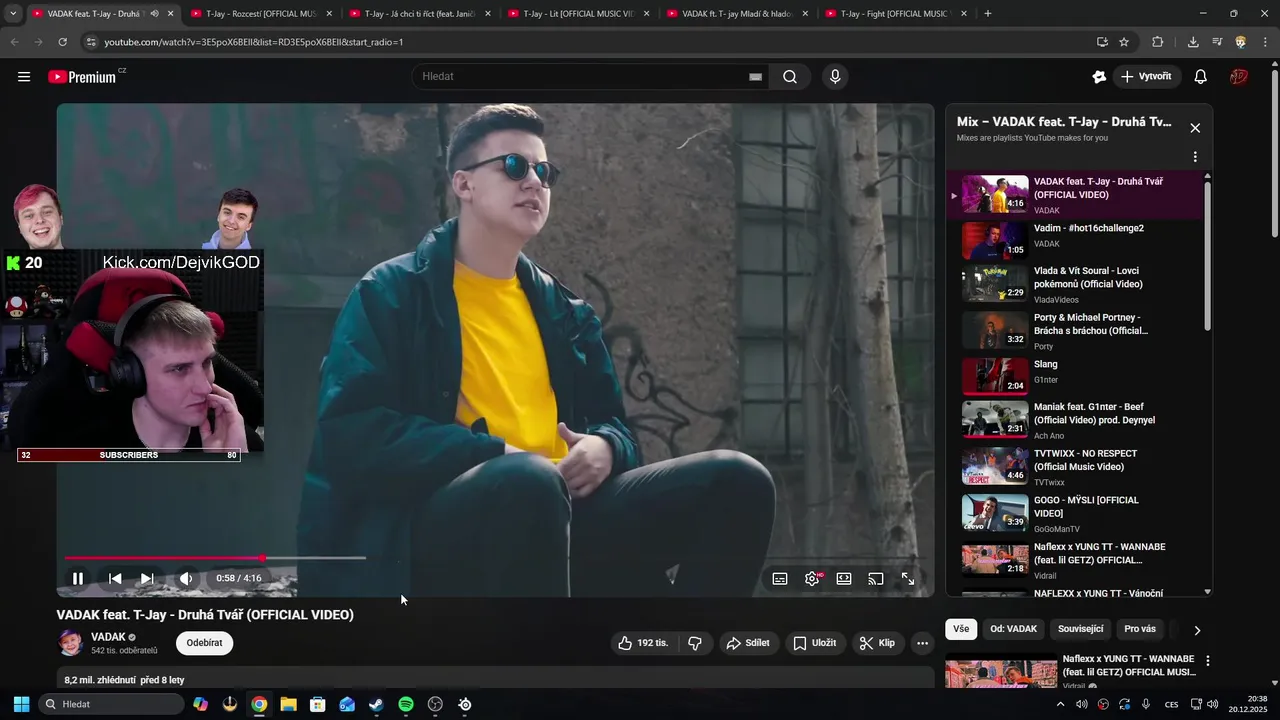Play Porty & Michael Portney Brácha s bráchou
This screenshot has height=720, width=1280.
[1075, 331]
